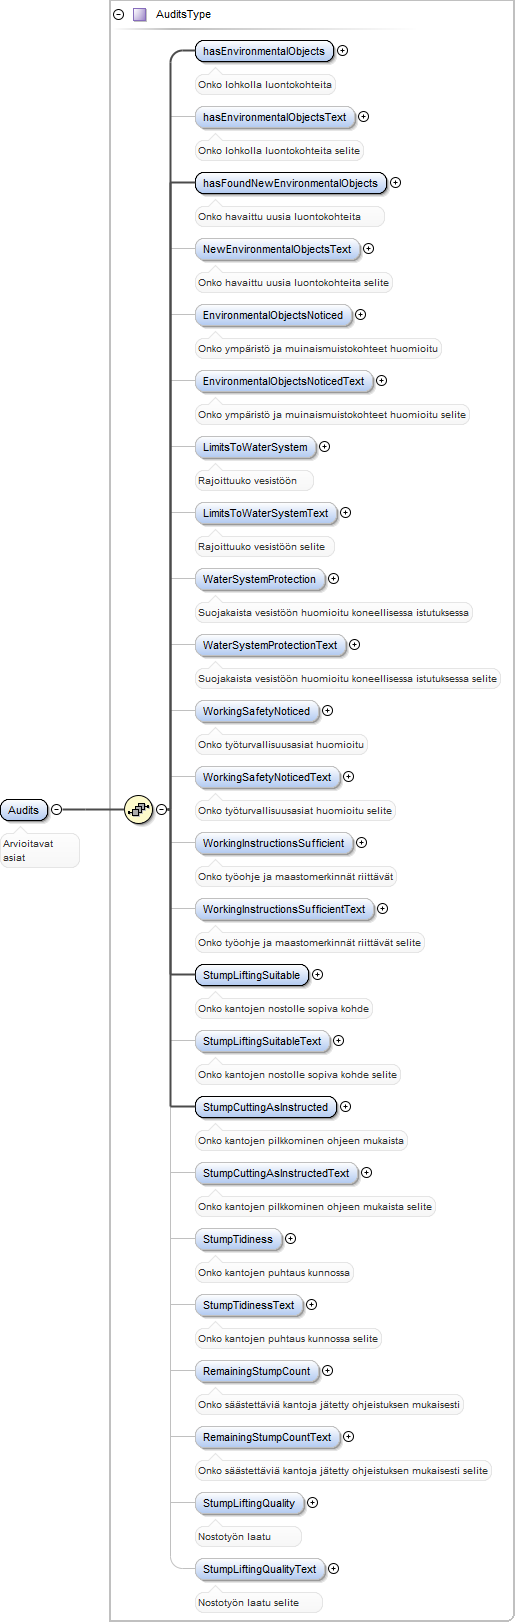Select the WaterSystemProtection element

(x=260, y=579)
